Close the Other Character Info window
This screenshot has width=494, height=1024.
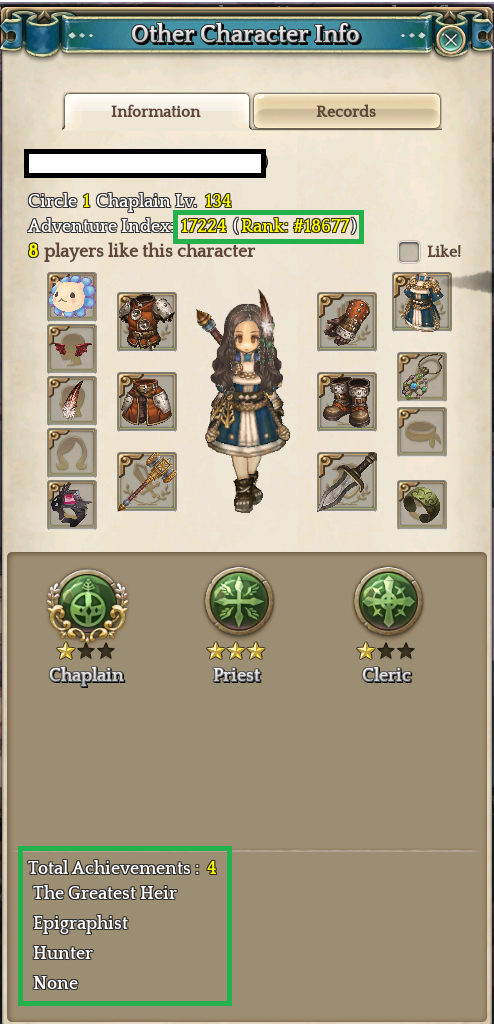tap(451, 40)
